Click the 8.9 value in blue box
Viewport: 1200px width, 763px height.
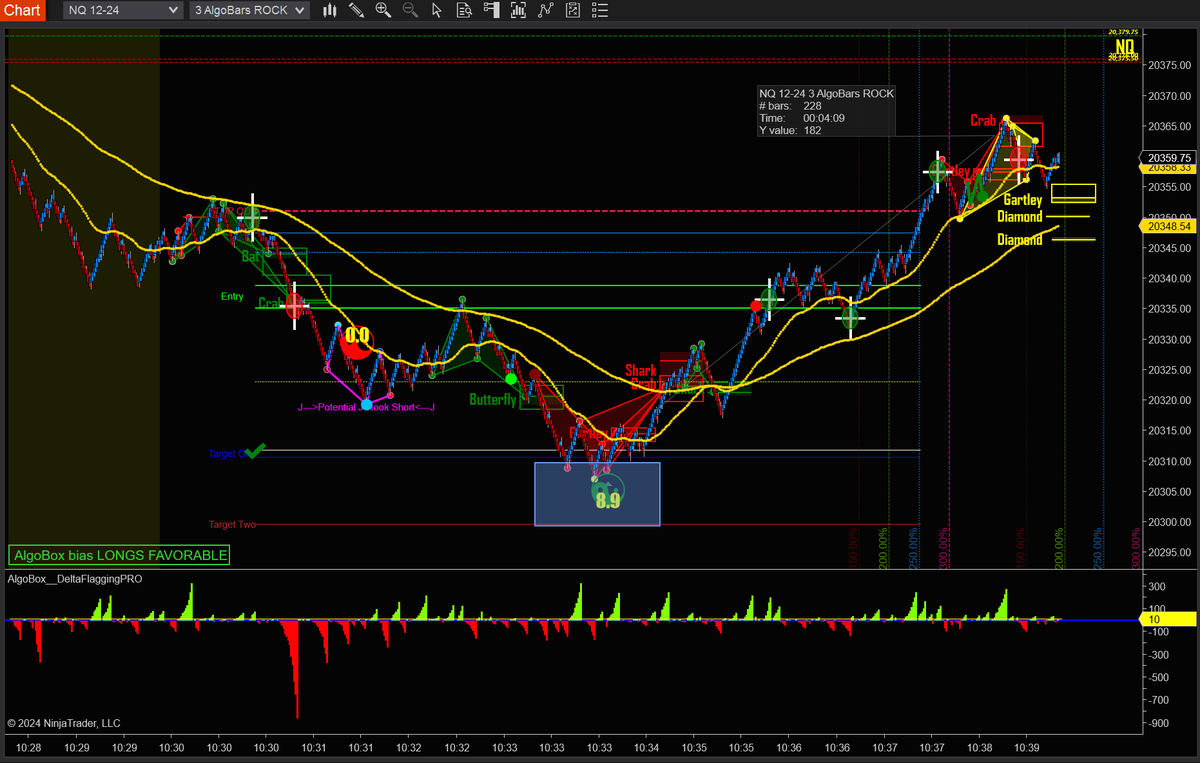608,501
